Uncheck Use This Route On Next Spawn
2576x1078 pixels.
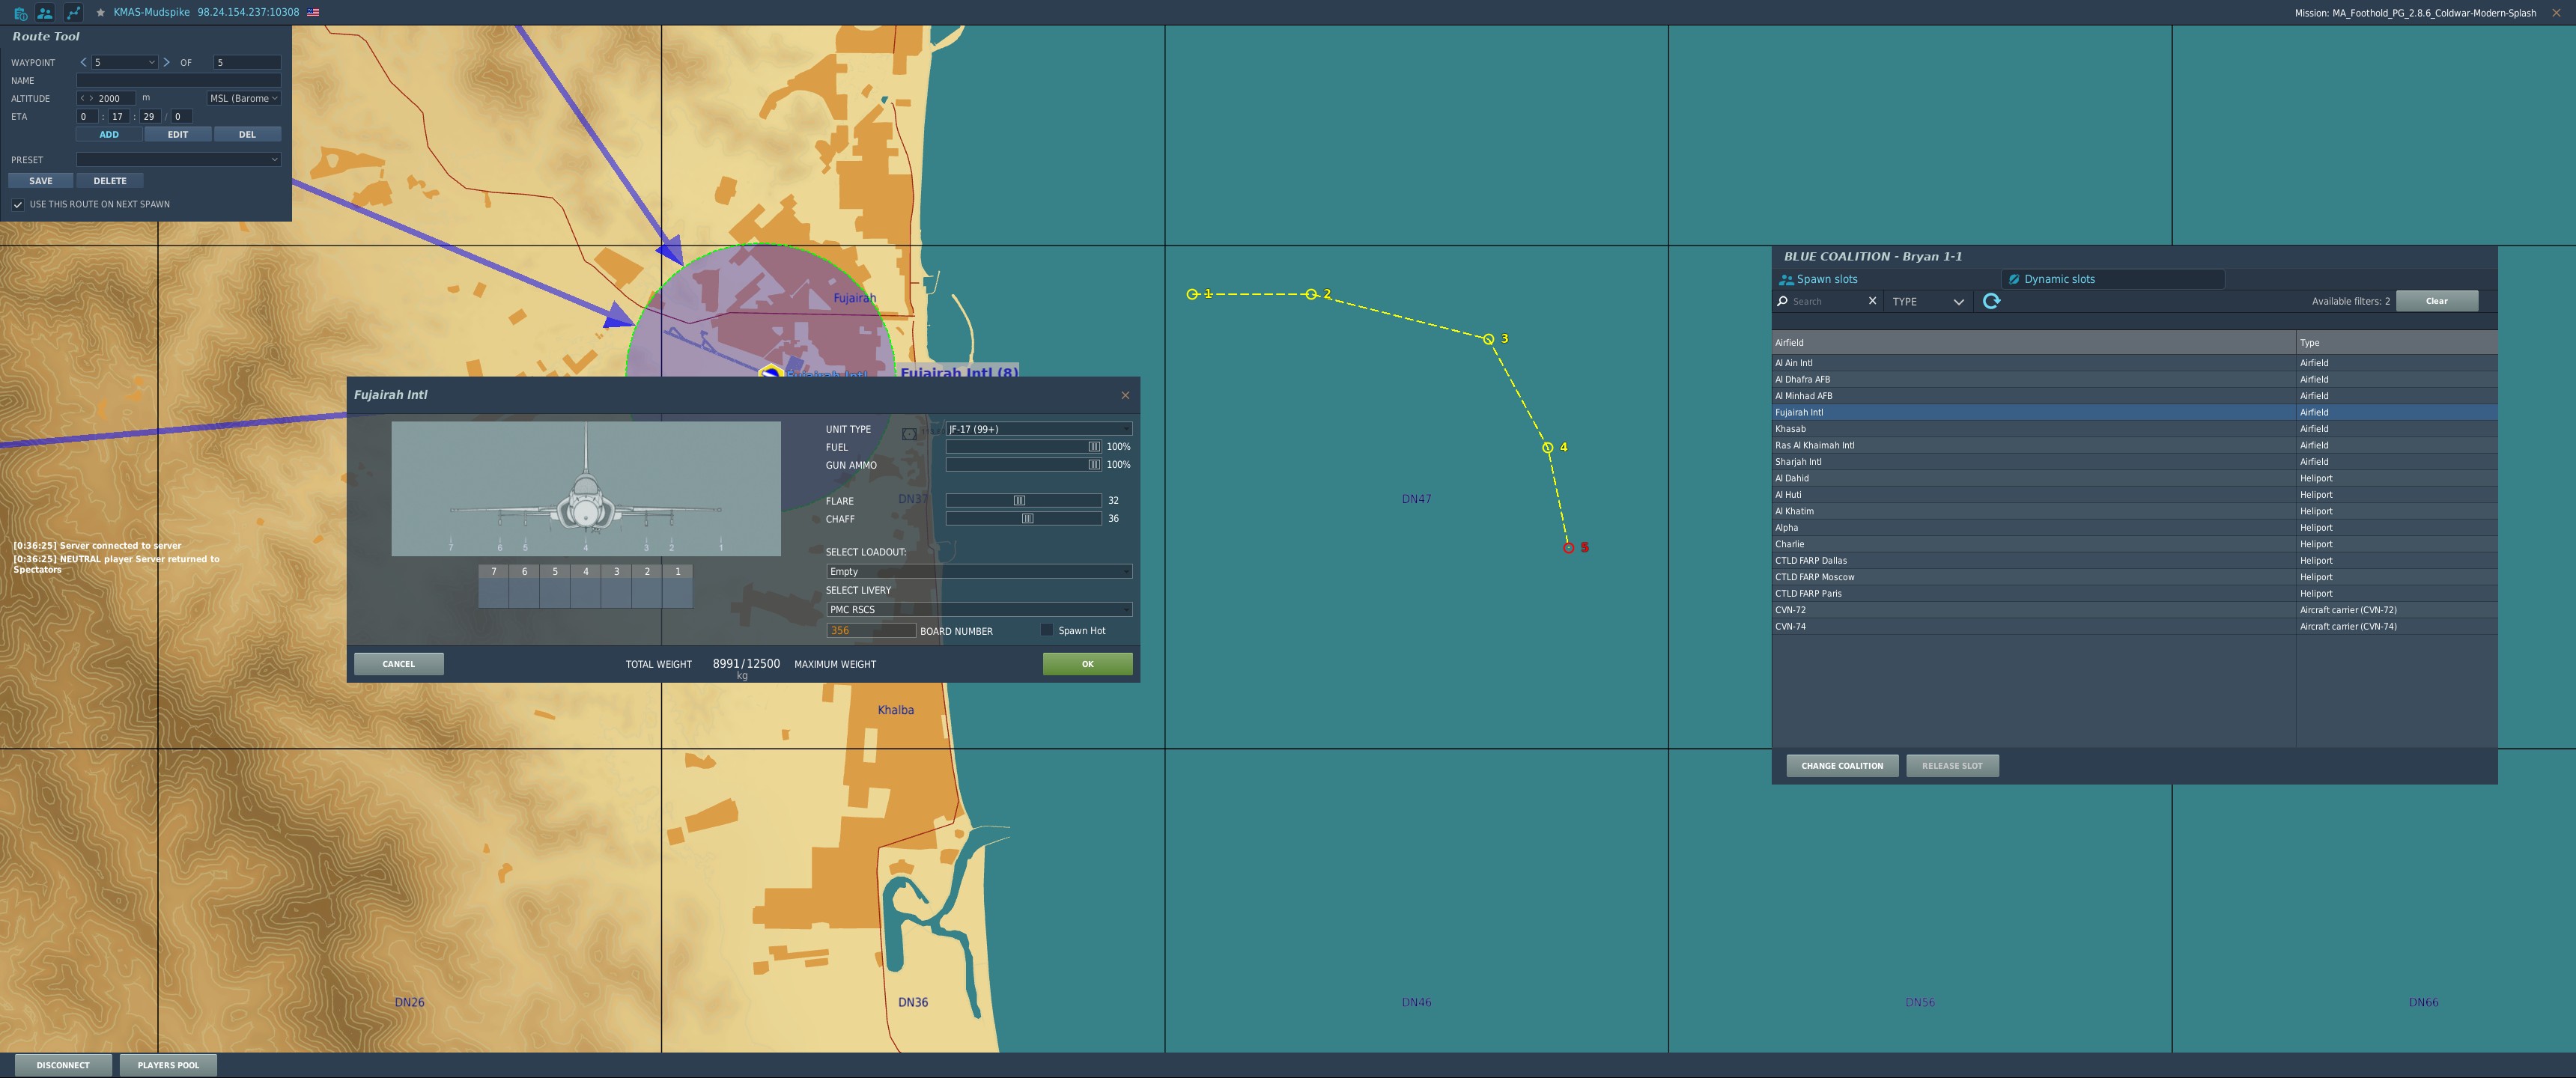click(18, 205)
